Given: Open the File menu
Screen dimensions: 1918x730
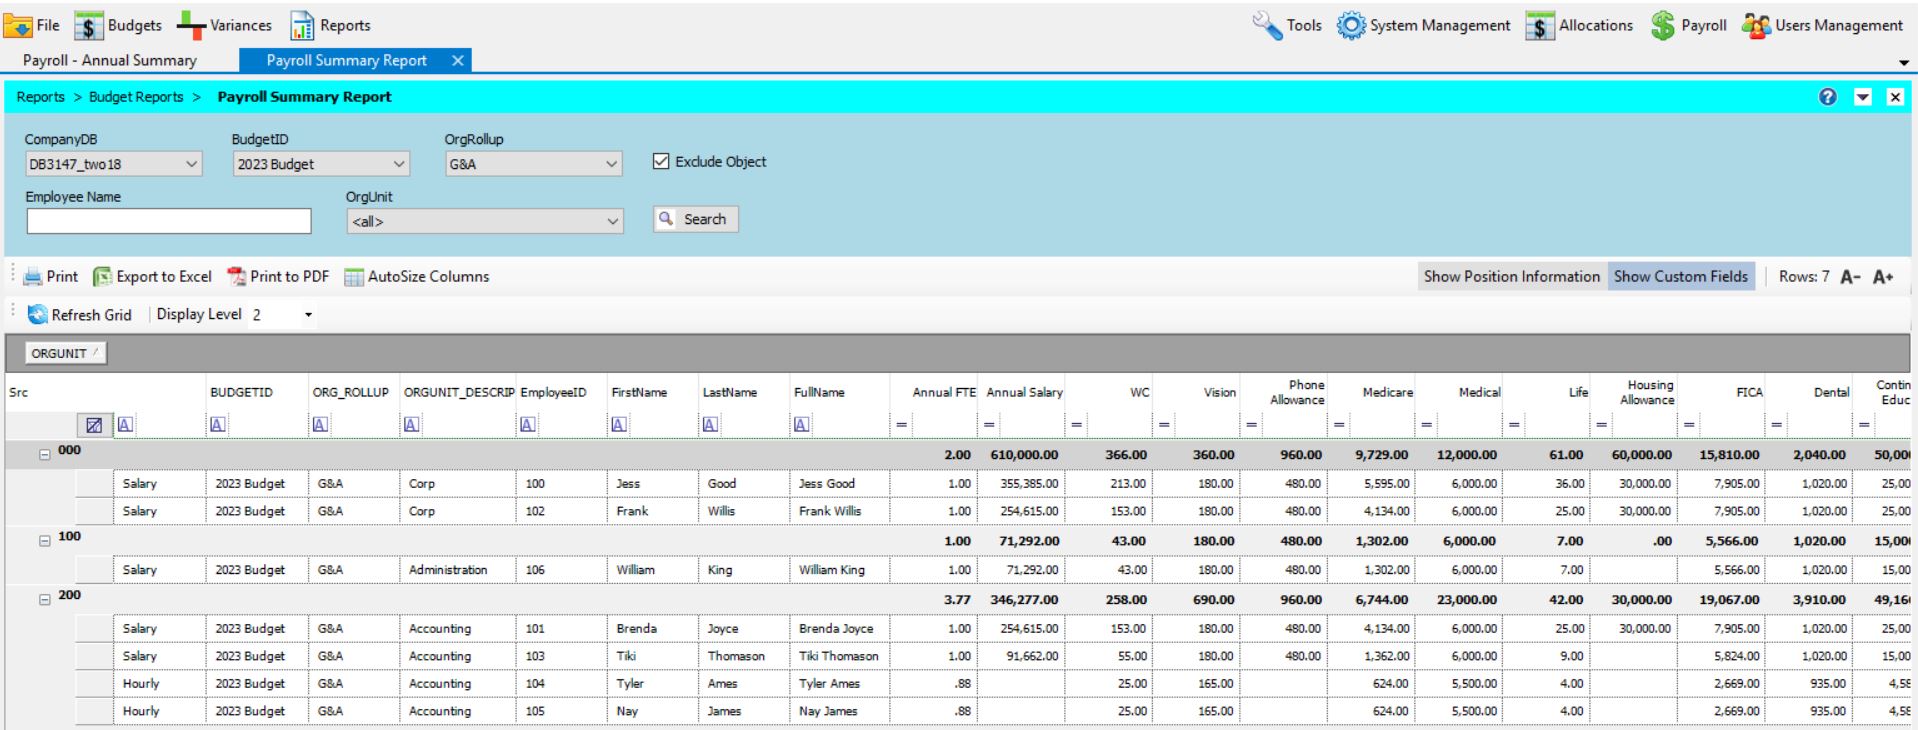Looking at the screenshot, I should coord(33,26).
